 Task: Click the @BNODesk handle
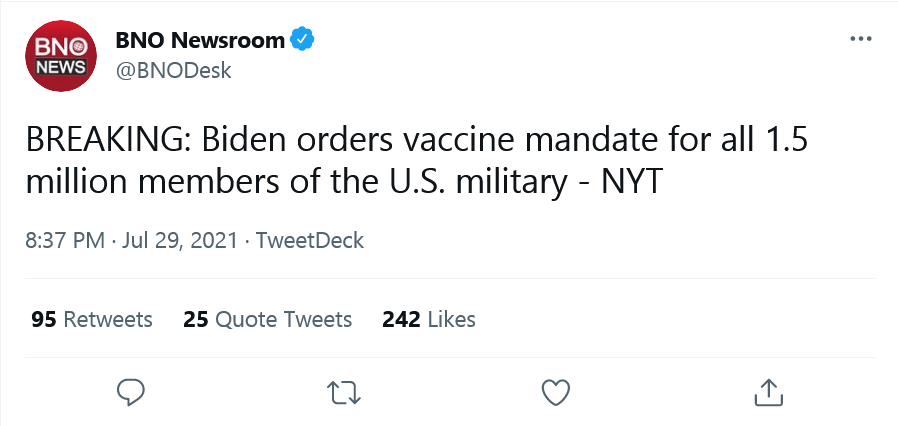coord(174,70)
